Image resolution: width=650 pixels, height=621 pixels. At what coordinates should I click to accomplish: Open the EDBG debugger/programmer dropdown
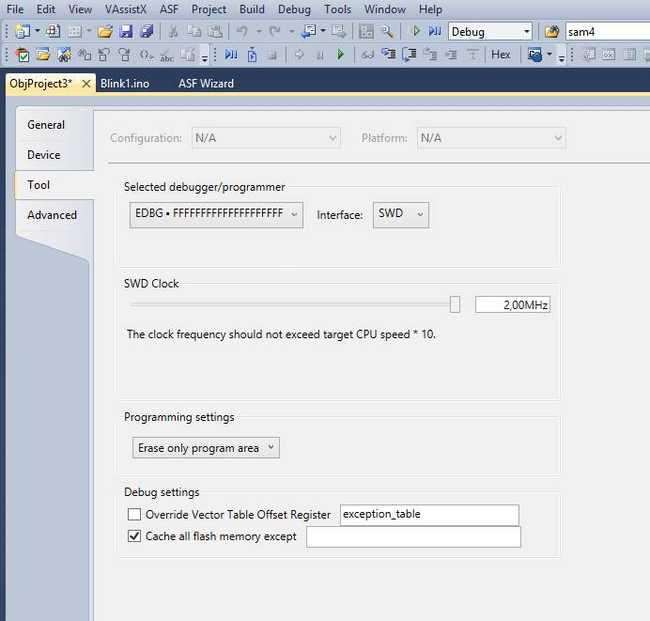click(x=217, y=214)
